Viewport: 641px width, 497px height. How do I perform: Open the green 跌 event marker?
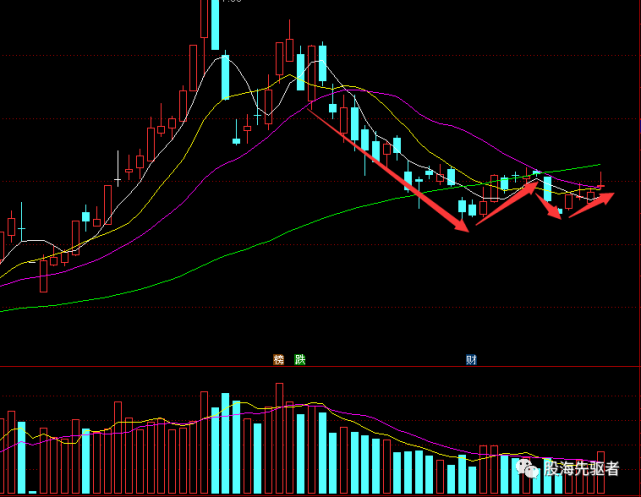coord(300,360)
